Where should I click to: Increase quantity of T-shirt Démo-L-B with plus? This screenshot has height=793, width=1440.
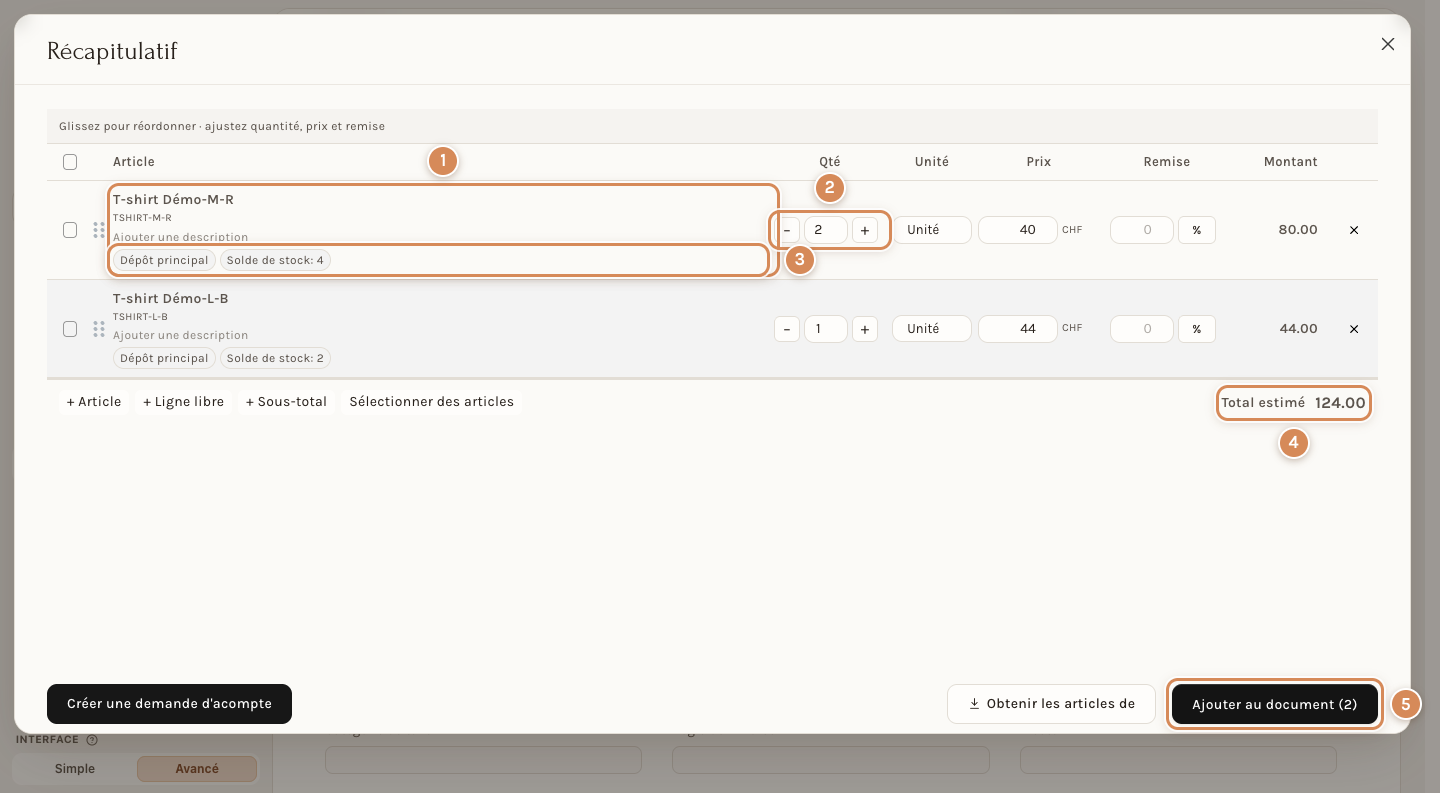pyautogui.click(x=865, y=329)
